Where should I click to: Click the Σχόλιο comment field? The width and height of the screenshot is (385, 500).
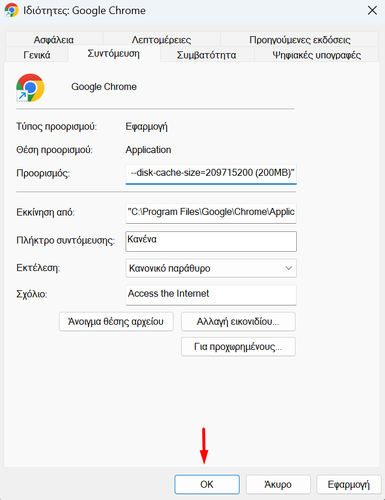pos(211,295)
